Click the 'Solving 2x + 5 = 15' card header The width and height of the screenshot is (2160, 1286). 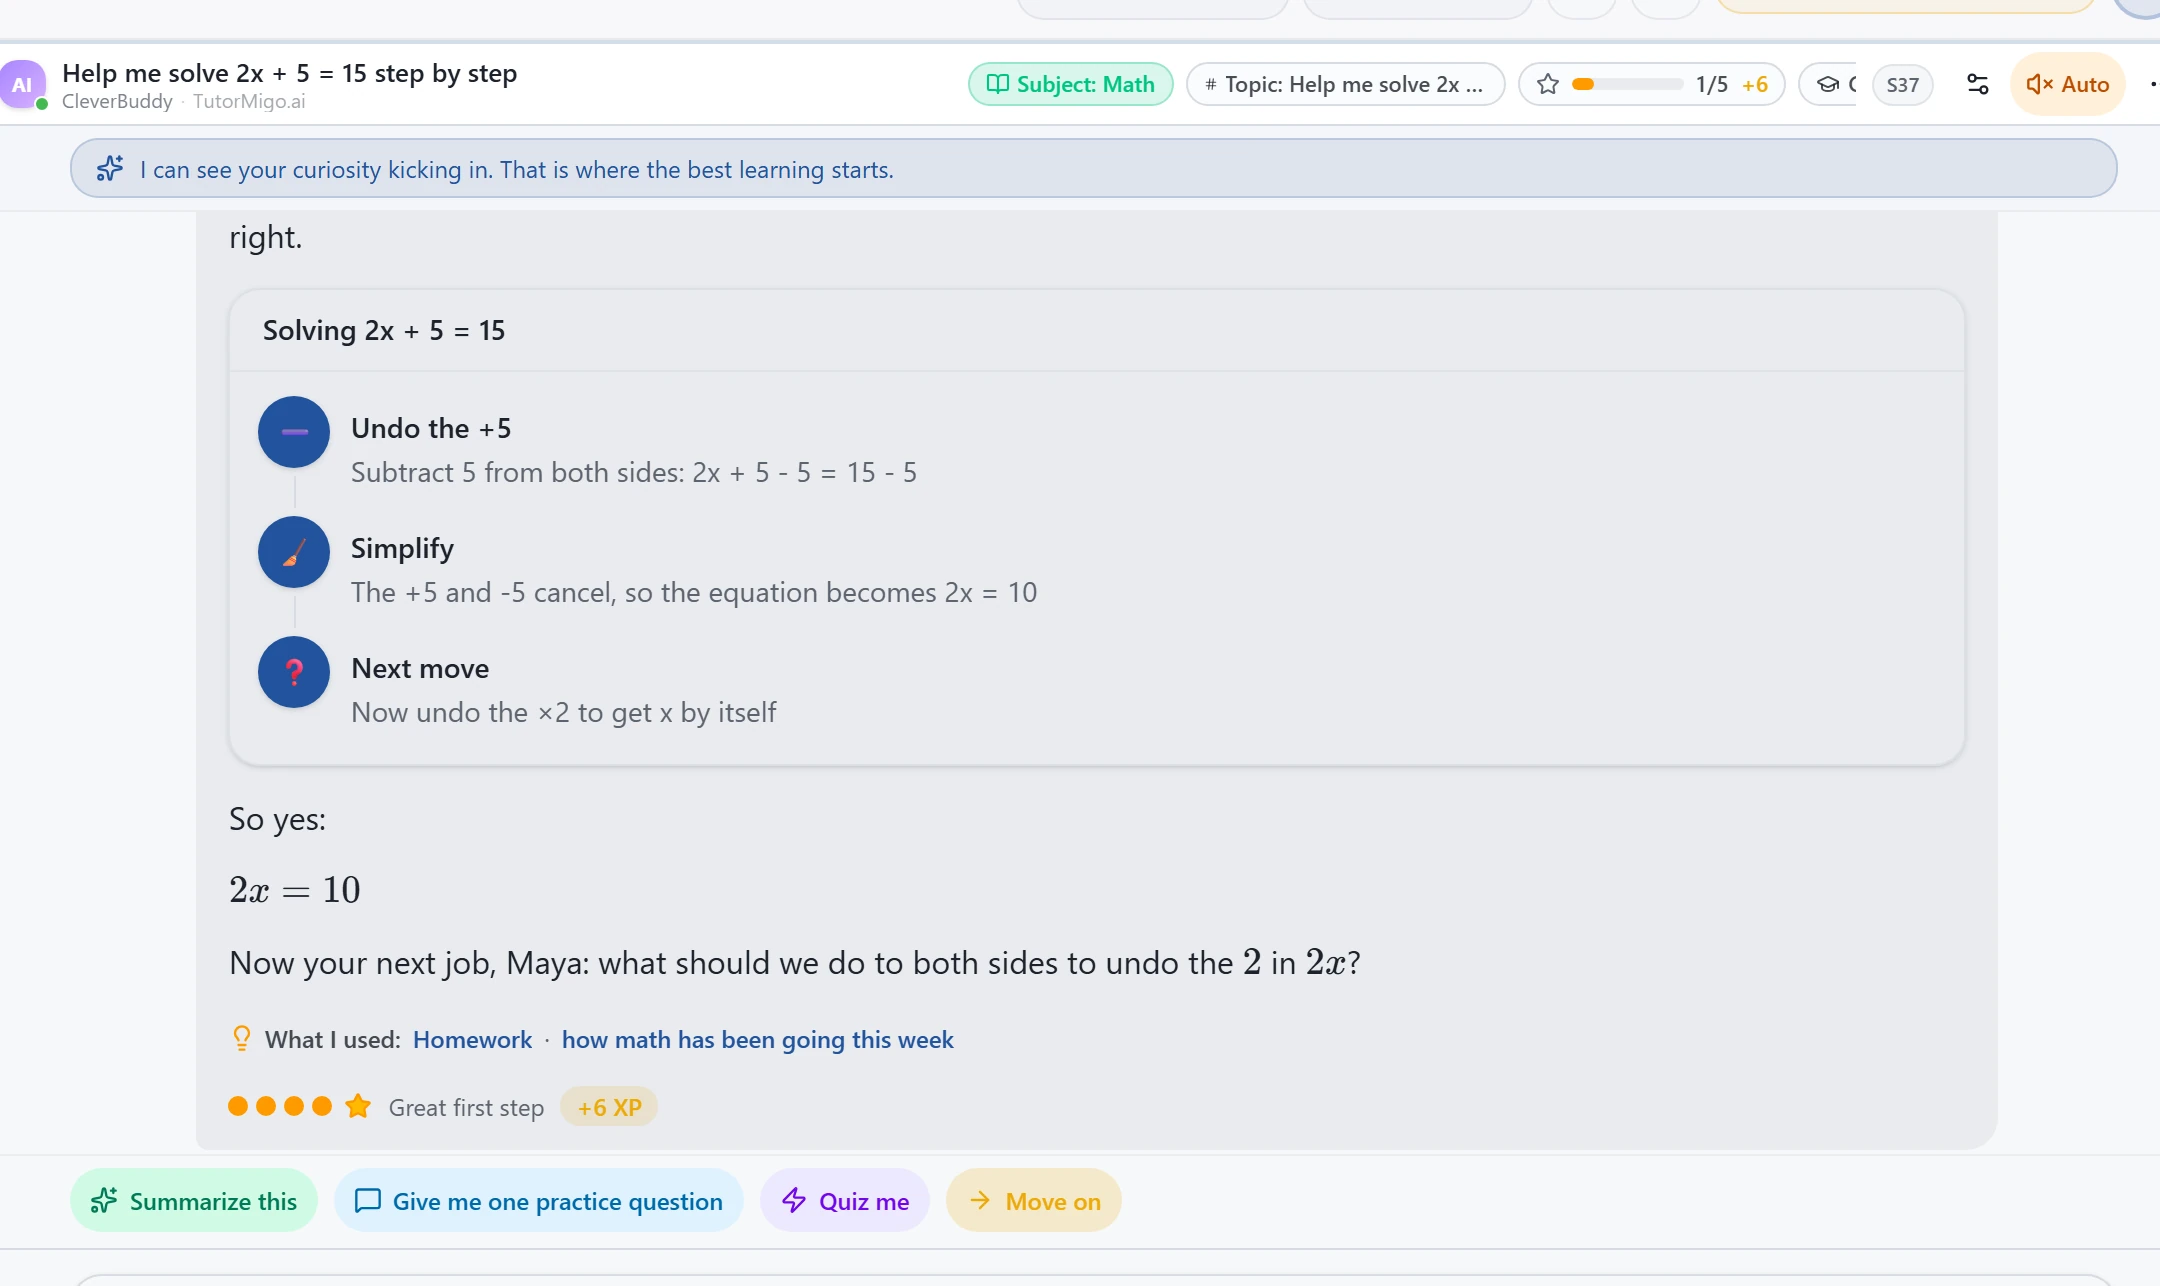[1097, 331]
